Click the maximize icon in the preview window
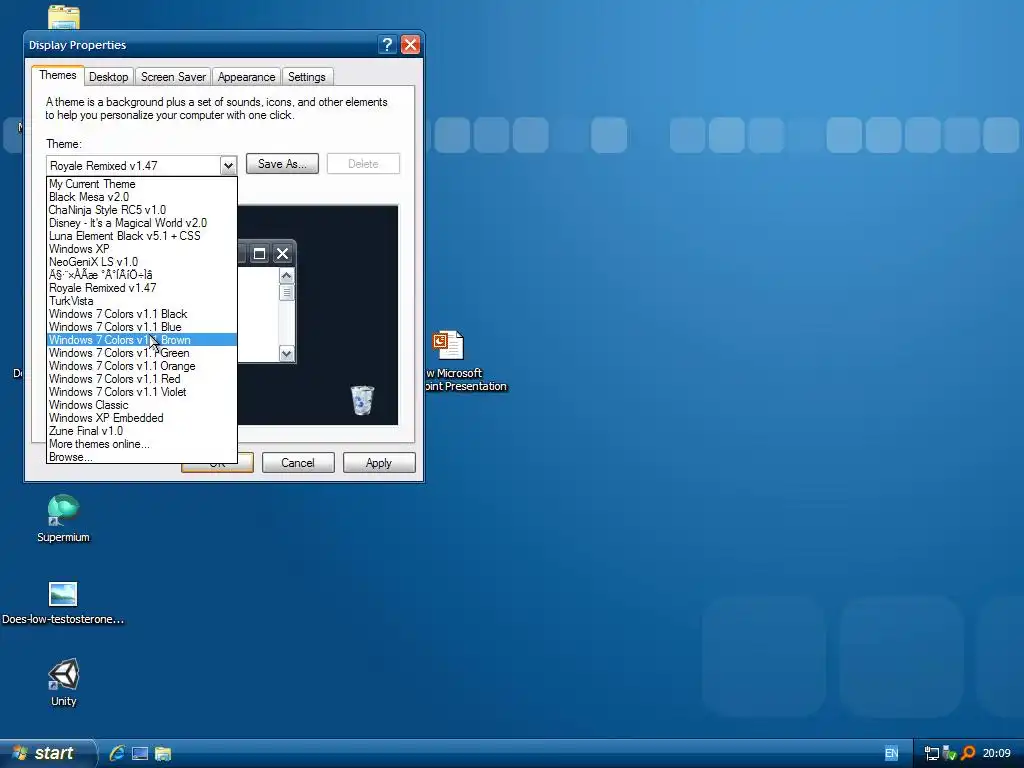The height and width of the screenshot is (768, 1024). pyautogui.click(x=259, y=253)
